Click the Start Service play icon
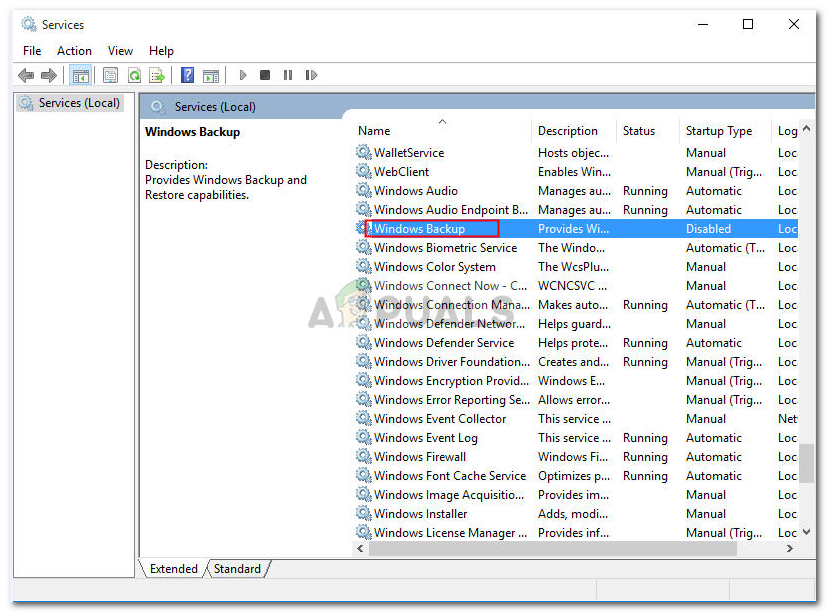 [243, 75]
